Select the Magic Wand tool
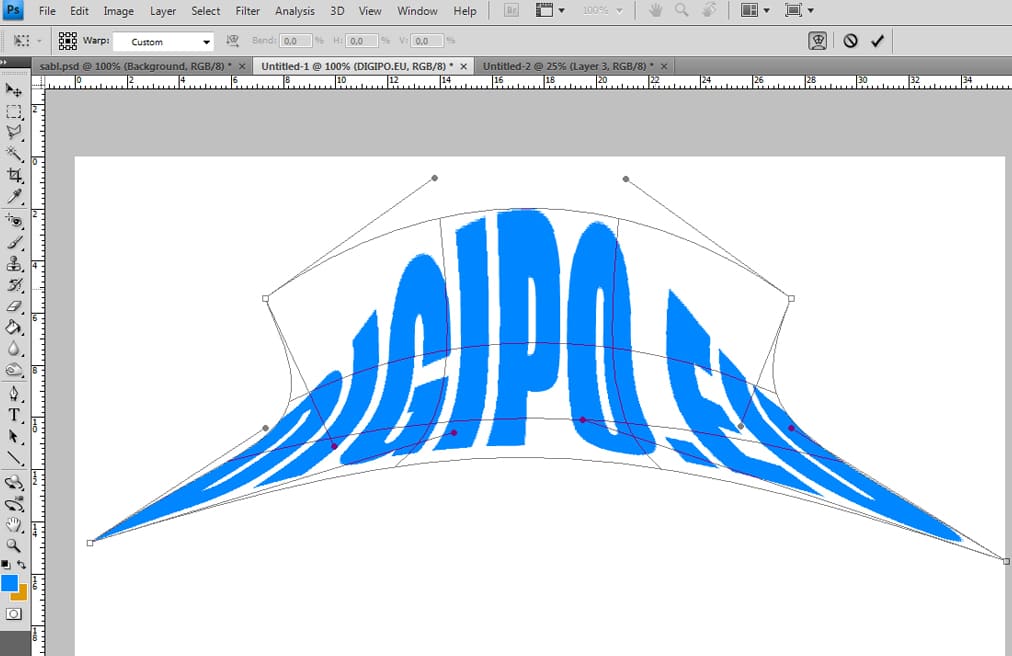Image resolution: width=1012 pixels, height=656 pixels. (x=14, y=153)
